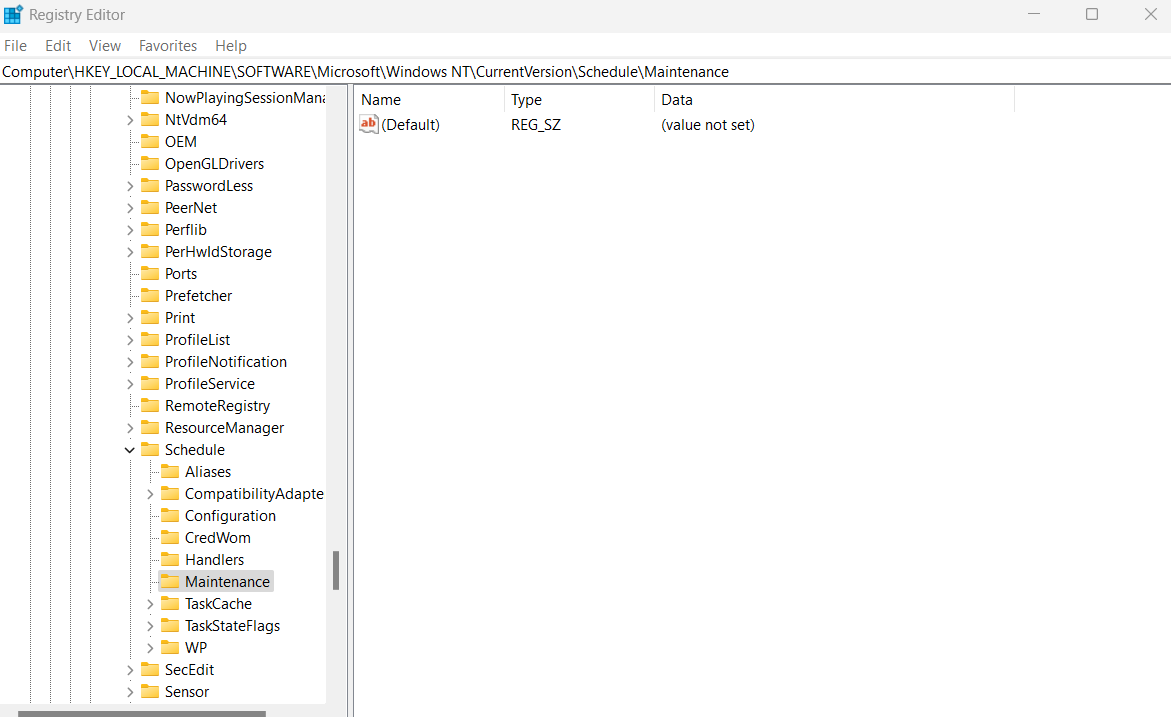Expand the SecEdit key
The image size is (1171, 717).
(x=130, y=670)
